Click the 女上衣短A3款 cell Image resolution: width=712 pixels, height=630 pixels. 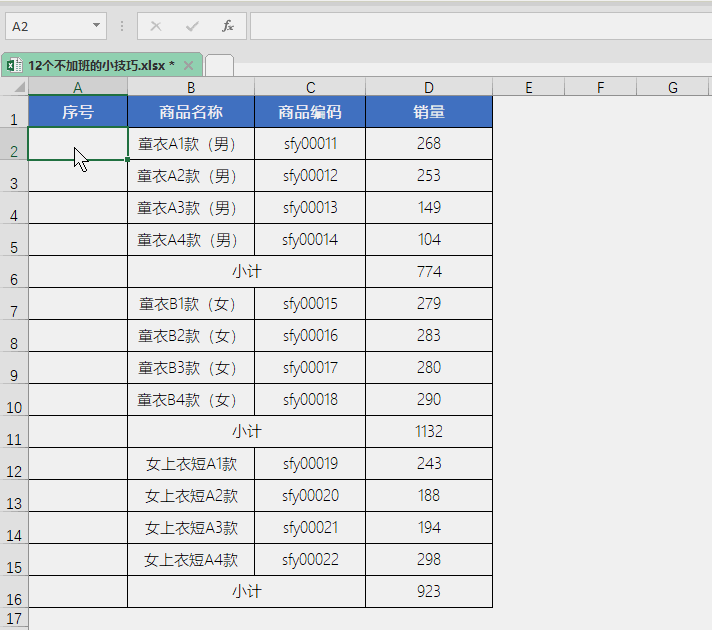tap(191, 528)
